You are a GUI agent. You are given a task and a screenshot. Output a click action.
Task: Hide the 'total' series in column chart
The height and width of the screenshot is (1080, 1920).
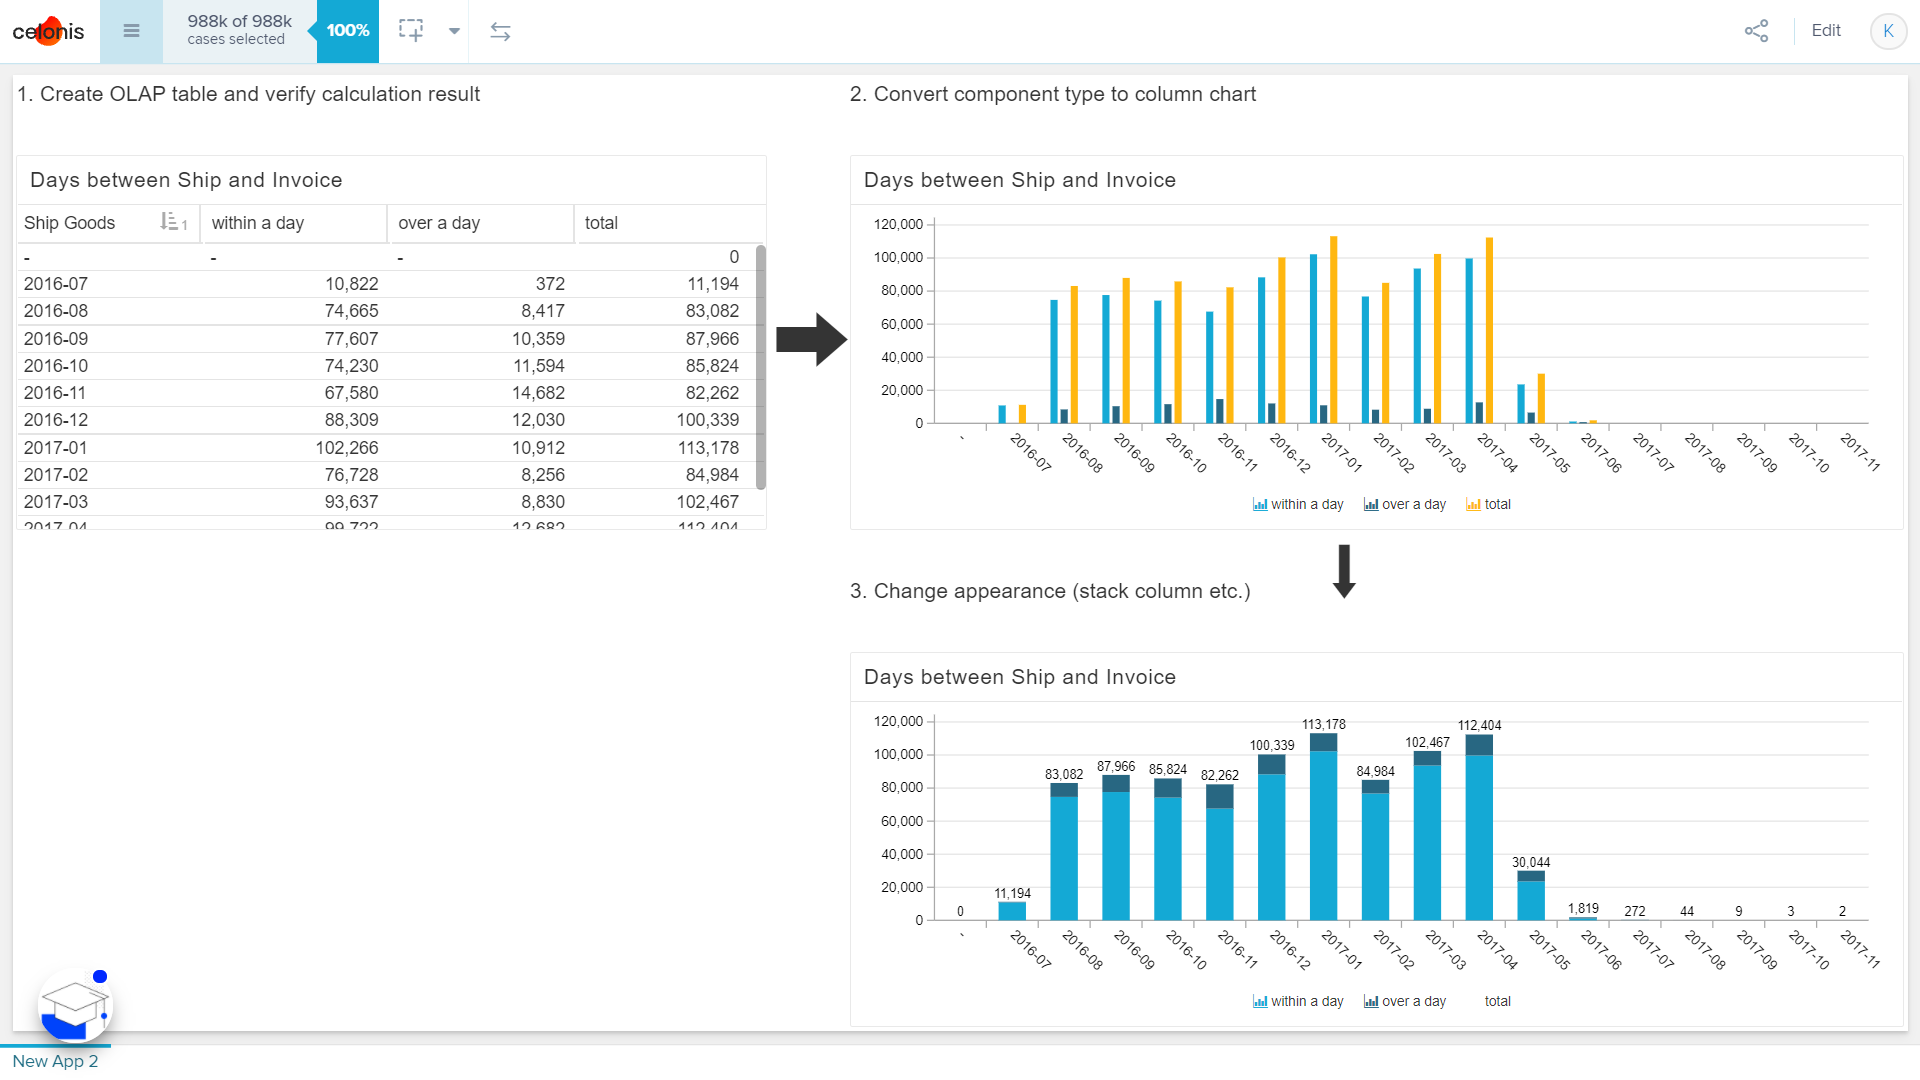[x=1488, y=504]
